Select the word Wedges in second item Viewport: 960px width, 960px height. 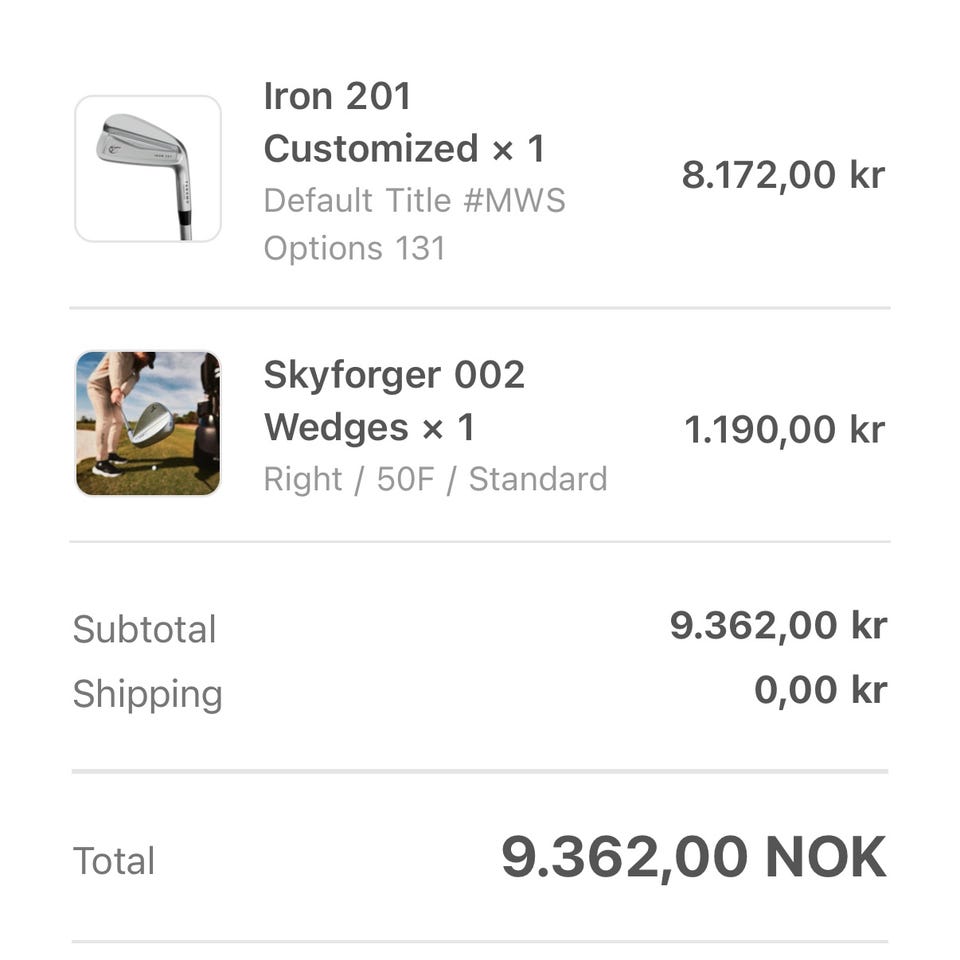pyautogui.click(x=336, y=428)
